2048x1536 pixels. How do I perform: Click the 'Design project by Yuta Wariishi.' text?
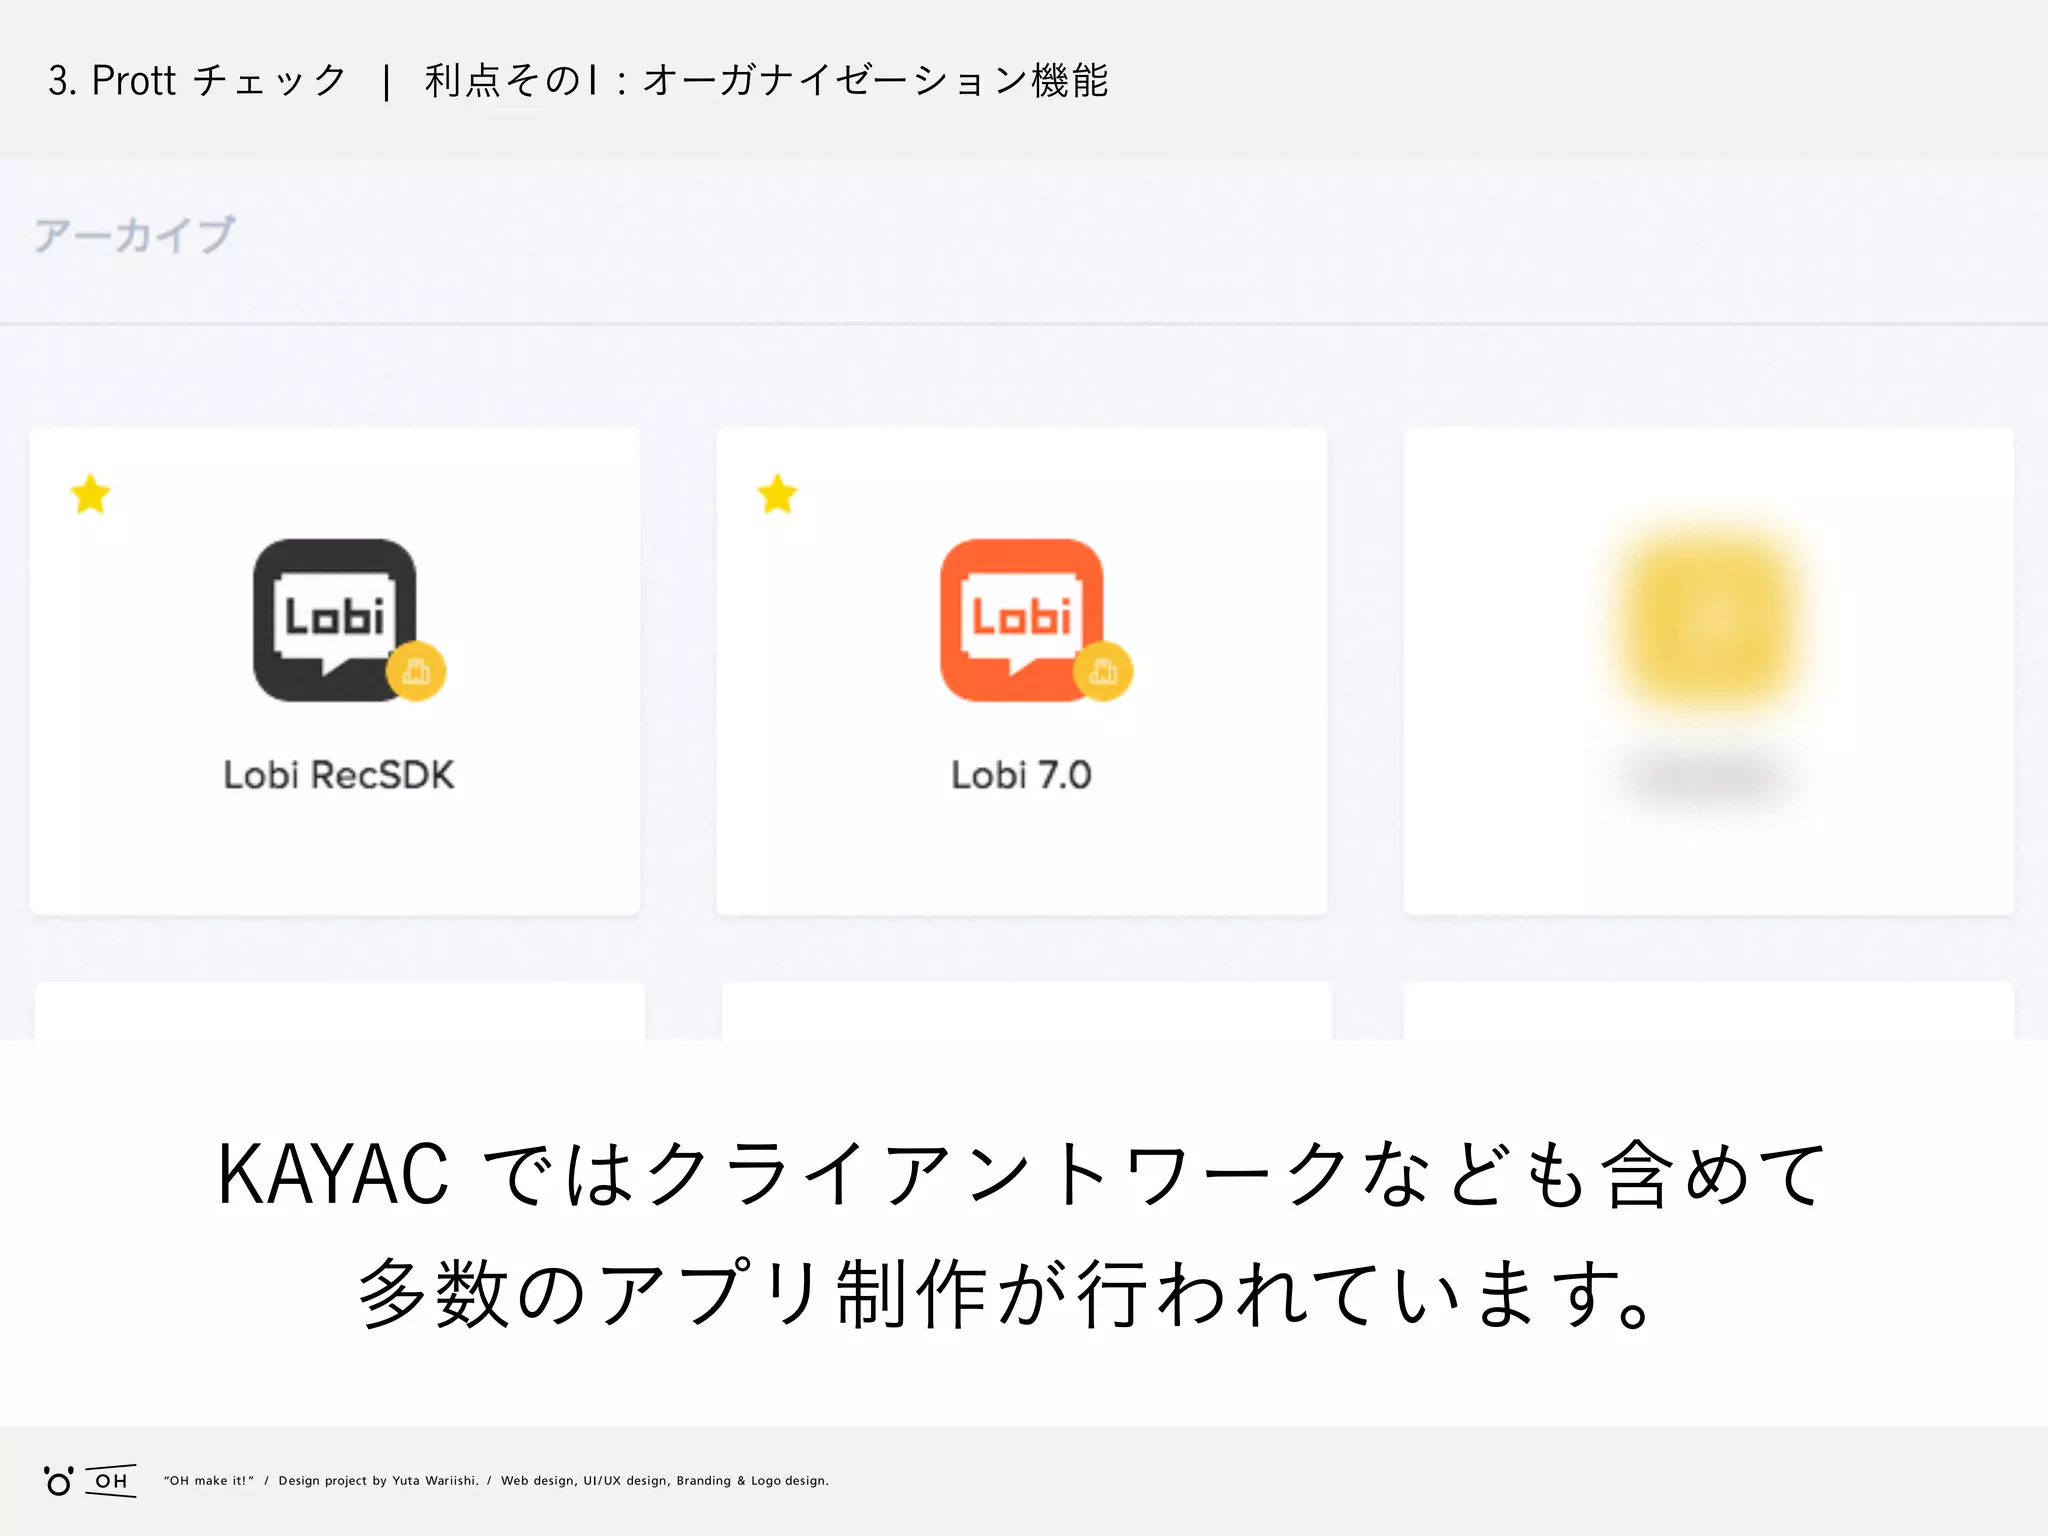coord(378,1481)
